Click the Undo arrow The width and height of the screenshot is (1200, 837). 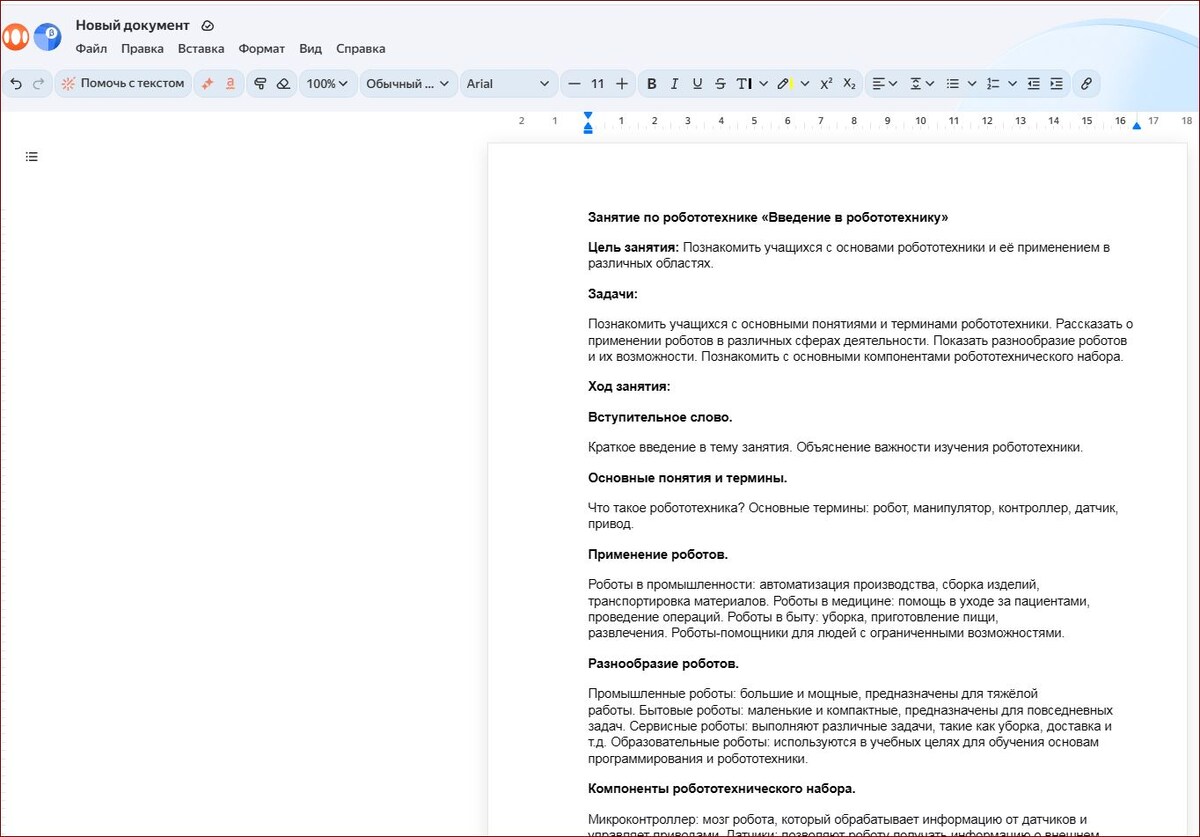click(x=16, y=84)
